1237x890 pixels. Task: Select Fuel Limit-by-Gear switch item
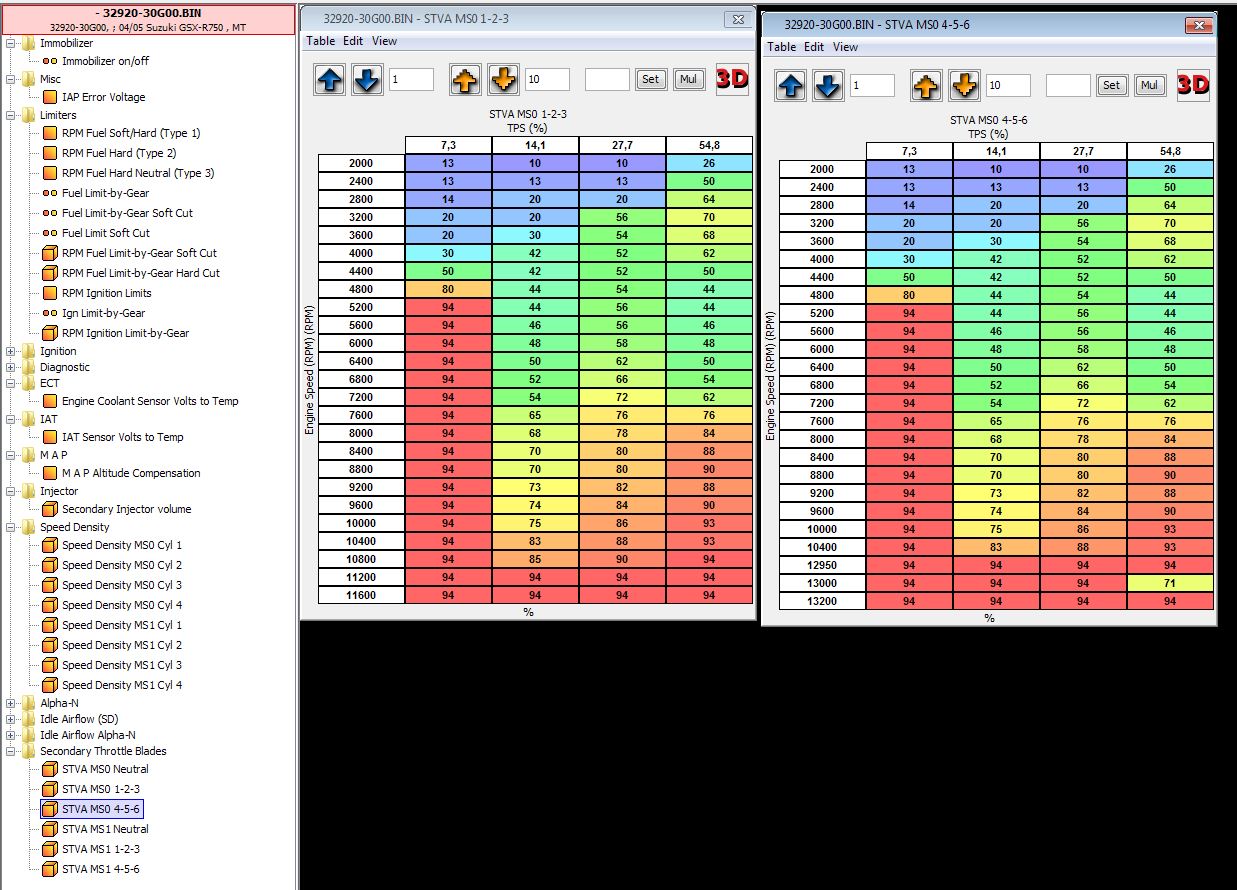(x=105, y=193)
